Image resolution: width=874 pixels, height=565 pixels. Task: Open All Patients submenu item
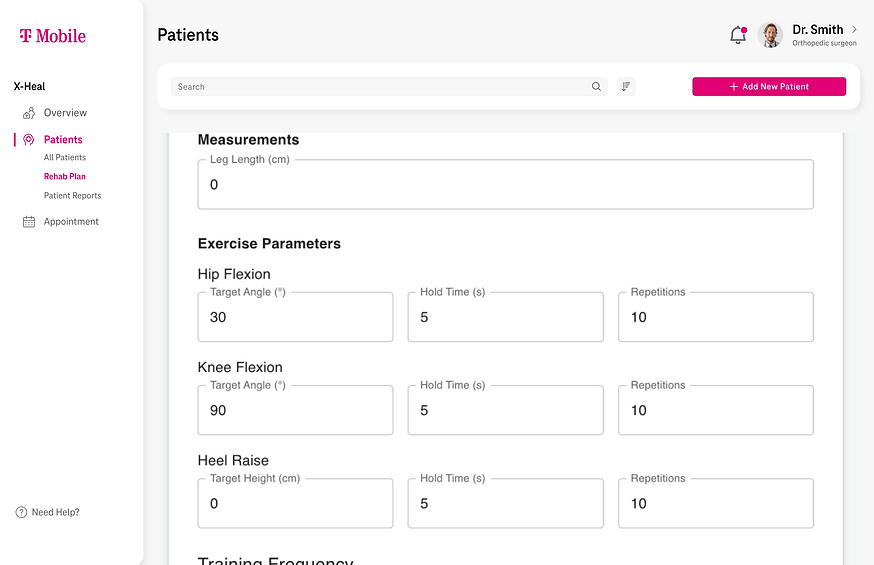[x=65, y=158]
